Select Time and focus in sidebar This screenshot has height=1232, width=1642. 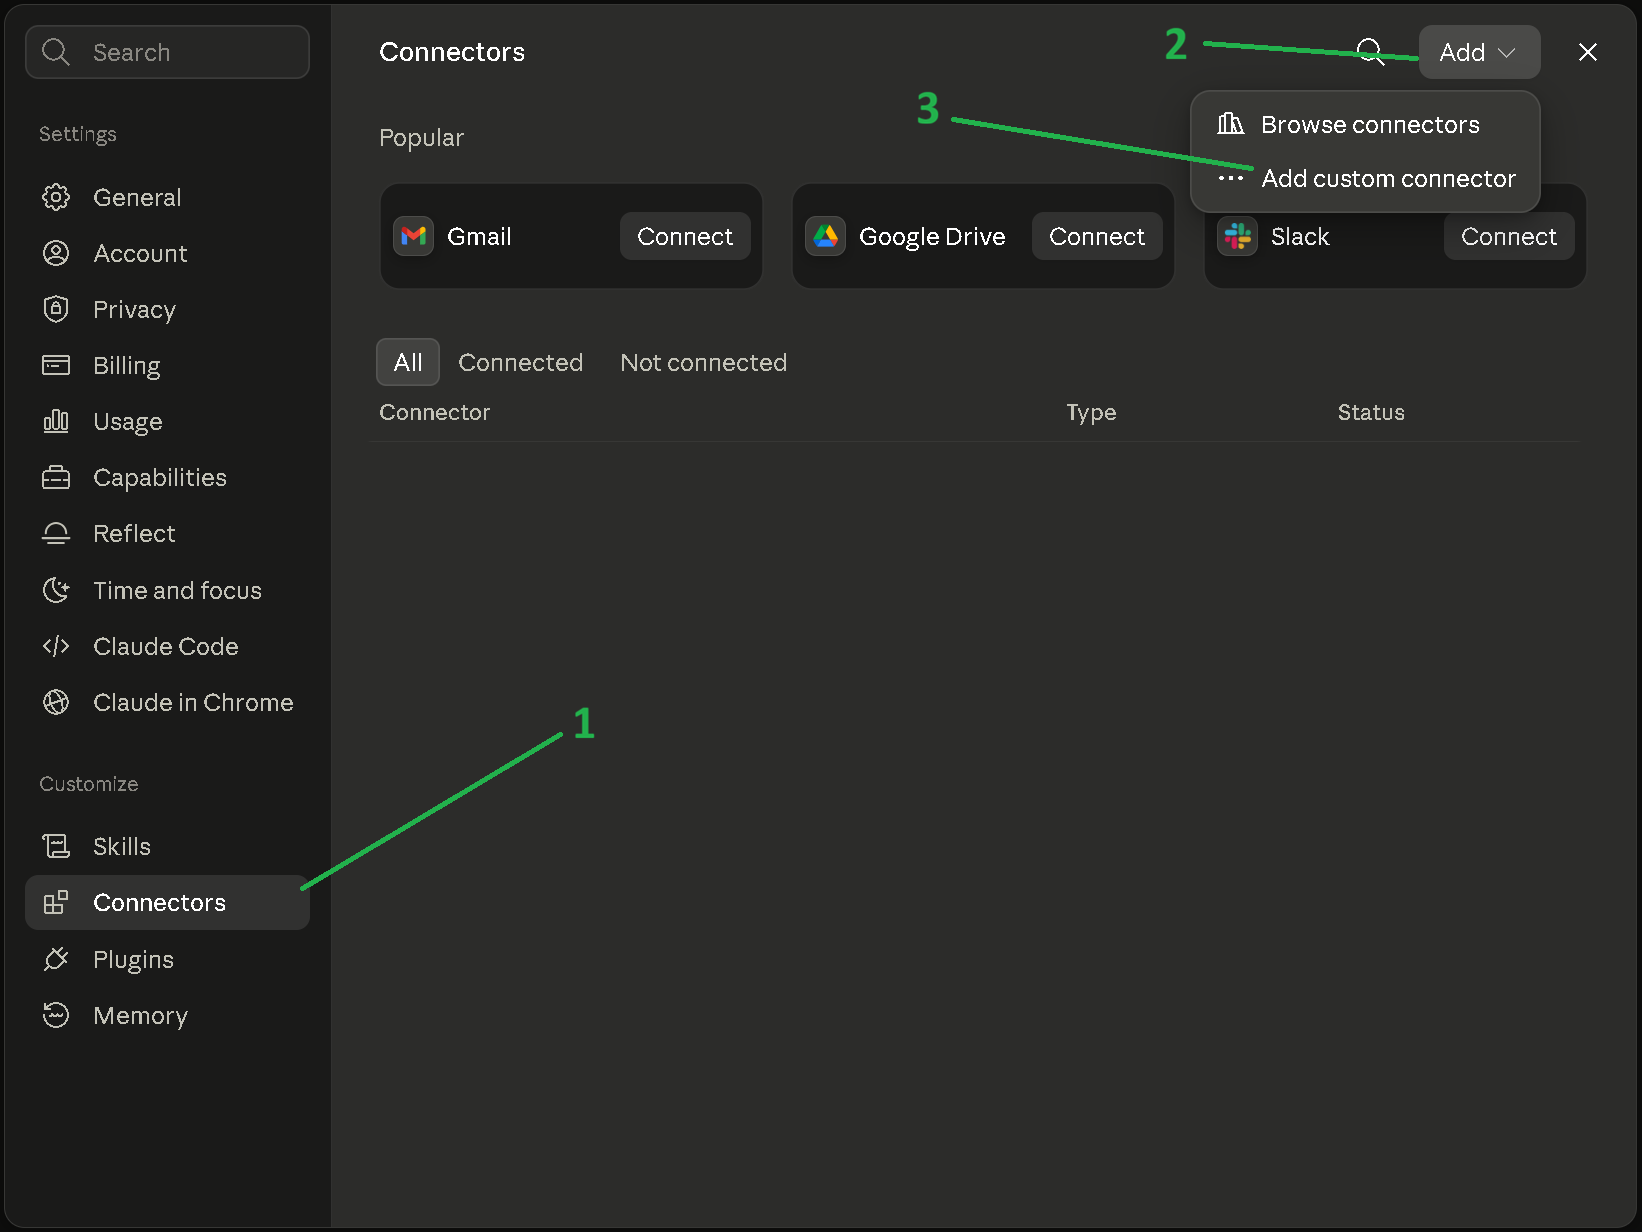point(167,590)
